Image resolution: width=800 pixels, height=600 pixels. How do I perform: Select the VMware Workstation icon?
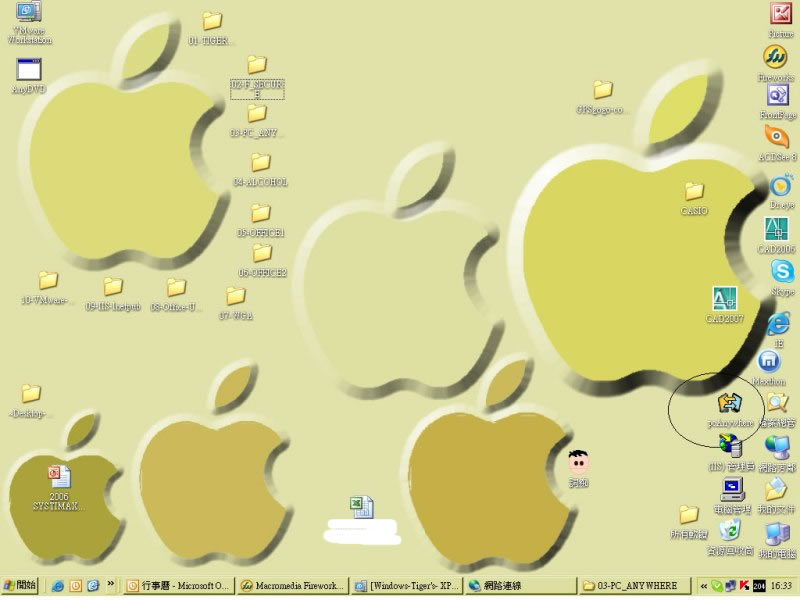pos(28,13)
